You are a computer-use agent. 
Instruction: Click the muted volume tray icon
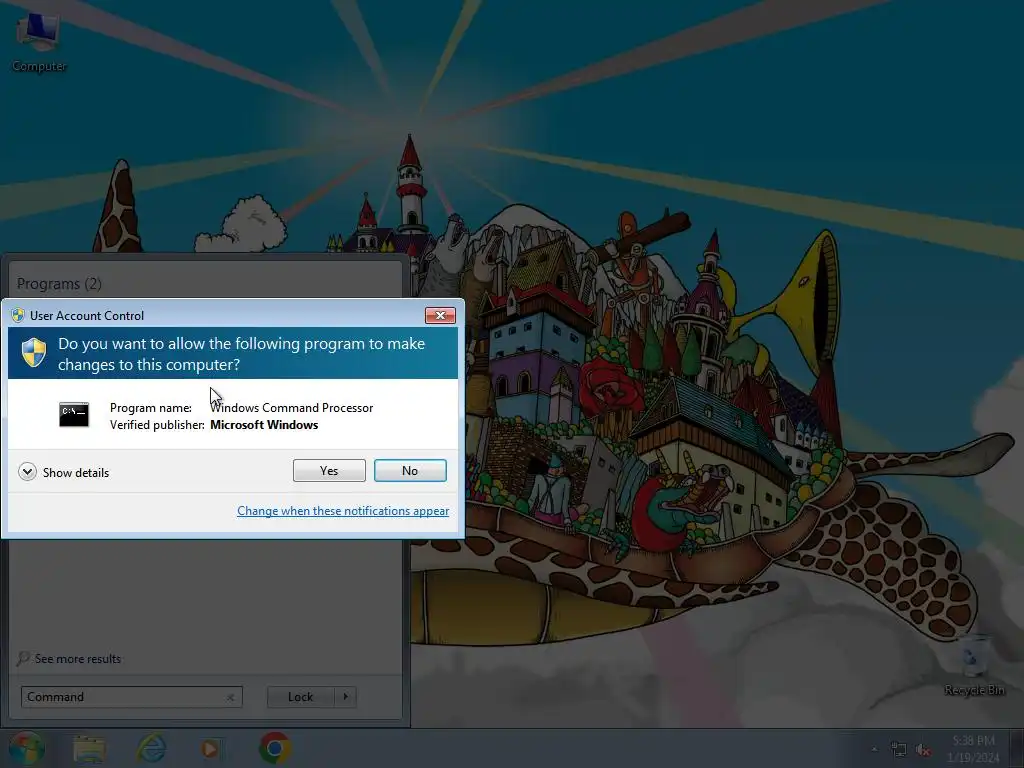pos(923,750)
